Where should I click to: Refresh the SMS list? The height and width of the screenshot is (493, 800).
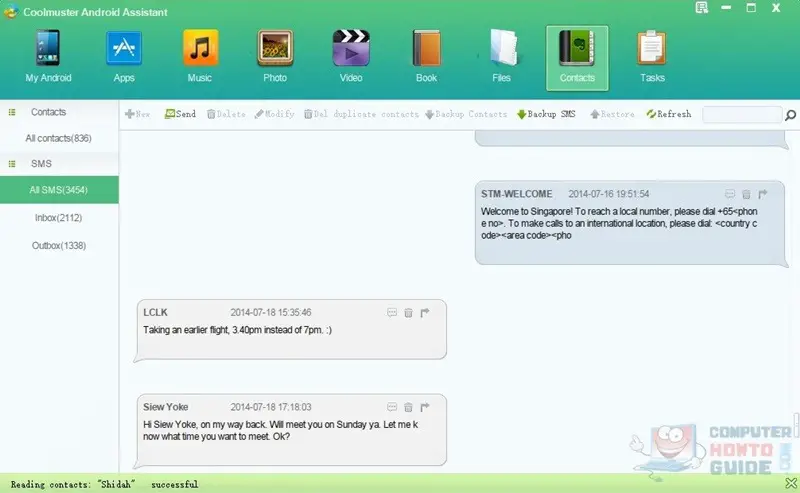tap(669, 114)
